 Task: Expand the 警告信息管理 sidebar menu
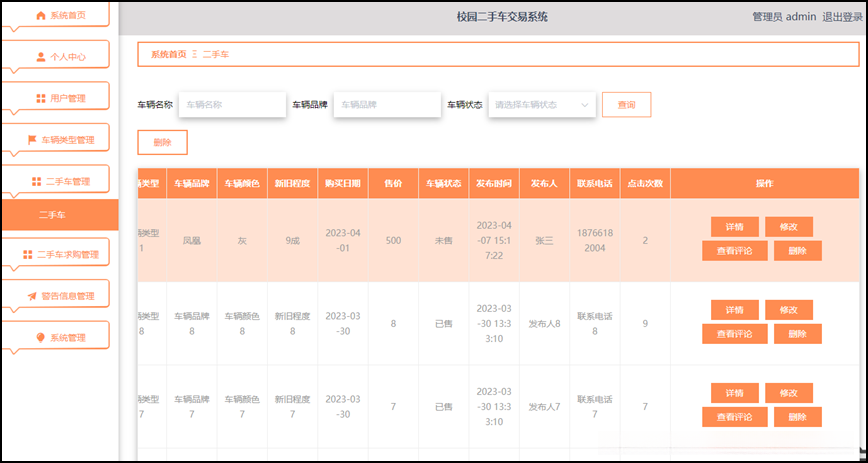click(55, 295)
